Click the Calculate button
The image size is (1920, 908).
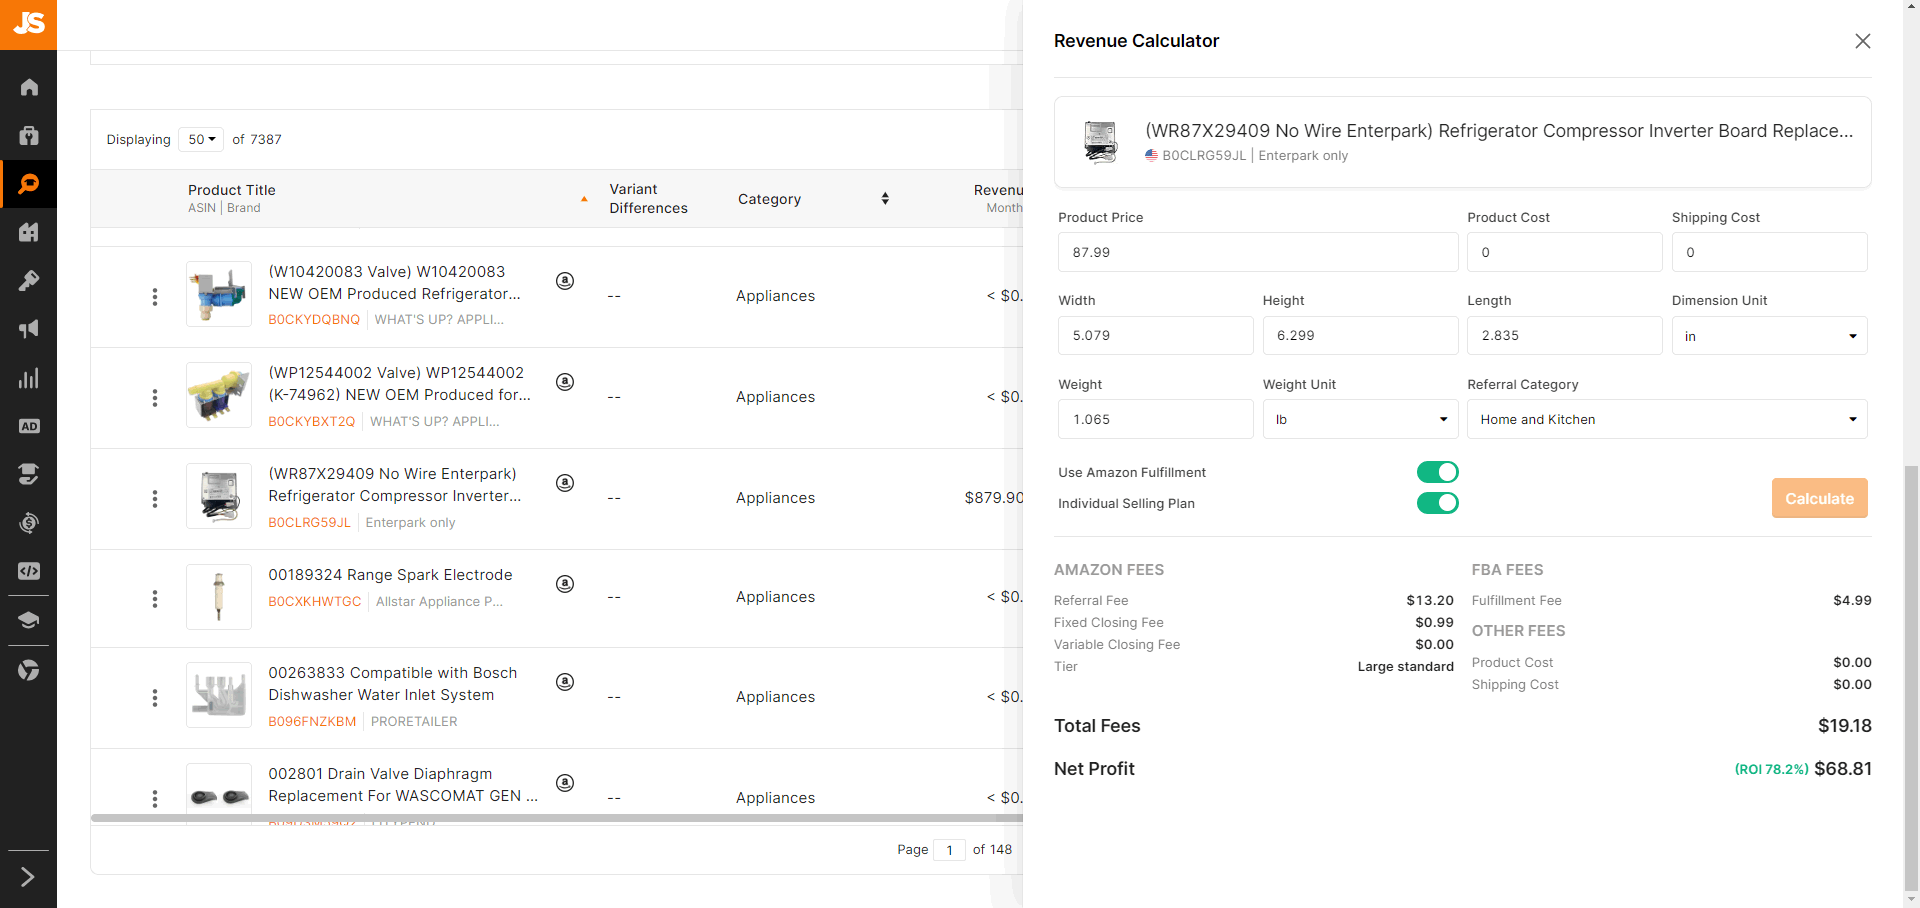pyautogui.click(x=1819, y=498)
